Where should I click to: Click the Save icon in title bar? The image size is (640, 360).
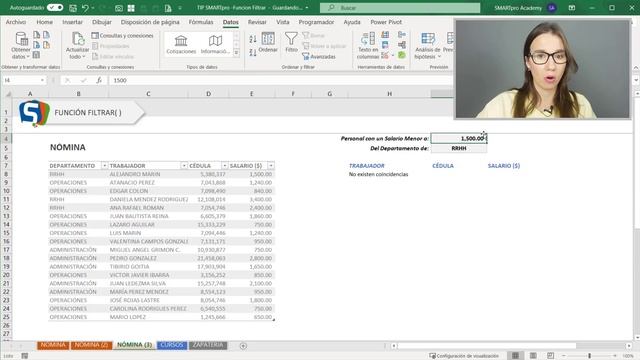73,8
